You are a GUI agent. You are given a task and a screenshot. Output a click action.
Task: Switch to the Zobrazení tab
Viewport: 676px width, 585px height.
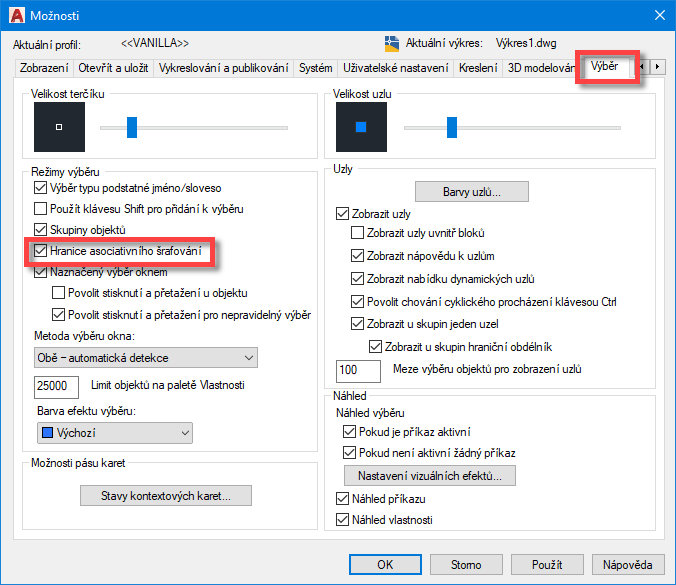click(44, 68)
